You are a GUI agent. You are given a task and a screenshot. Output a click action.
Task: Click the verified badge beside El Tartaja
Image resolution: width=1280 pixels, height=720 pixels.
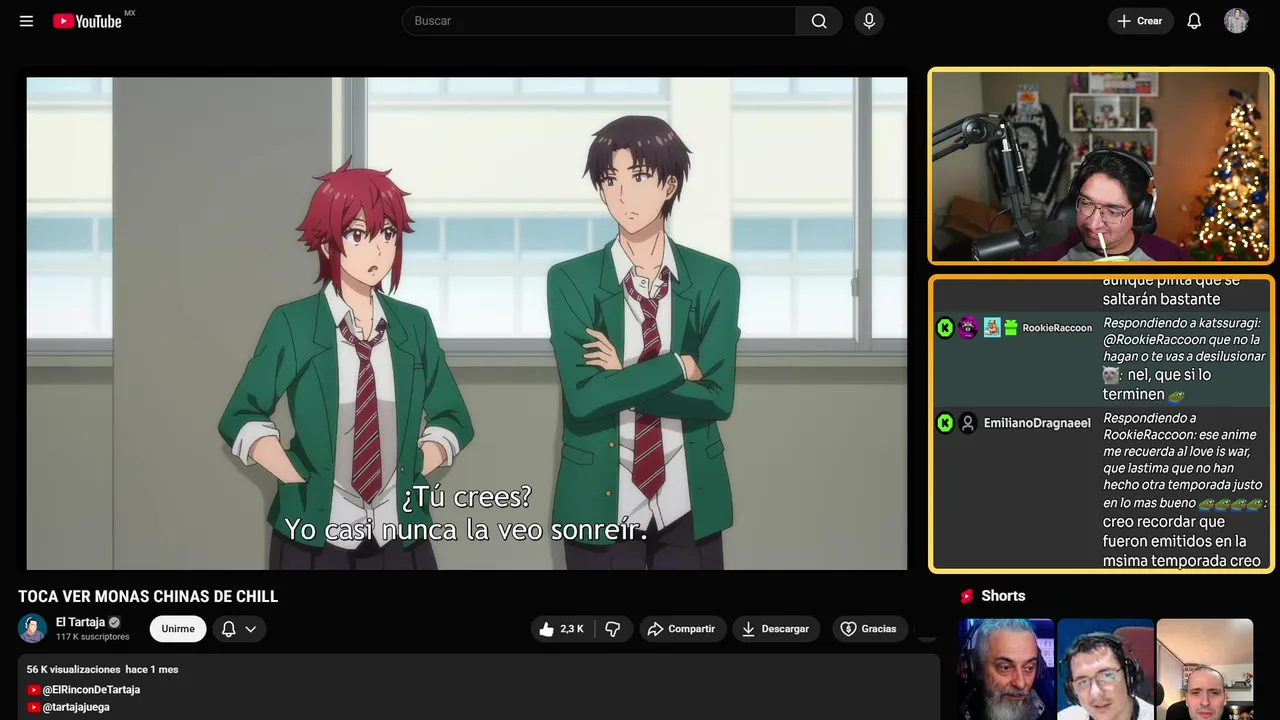click(114, 622)
